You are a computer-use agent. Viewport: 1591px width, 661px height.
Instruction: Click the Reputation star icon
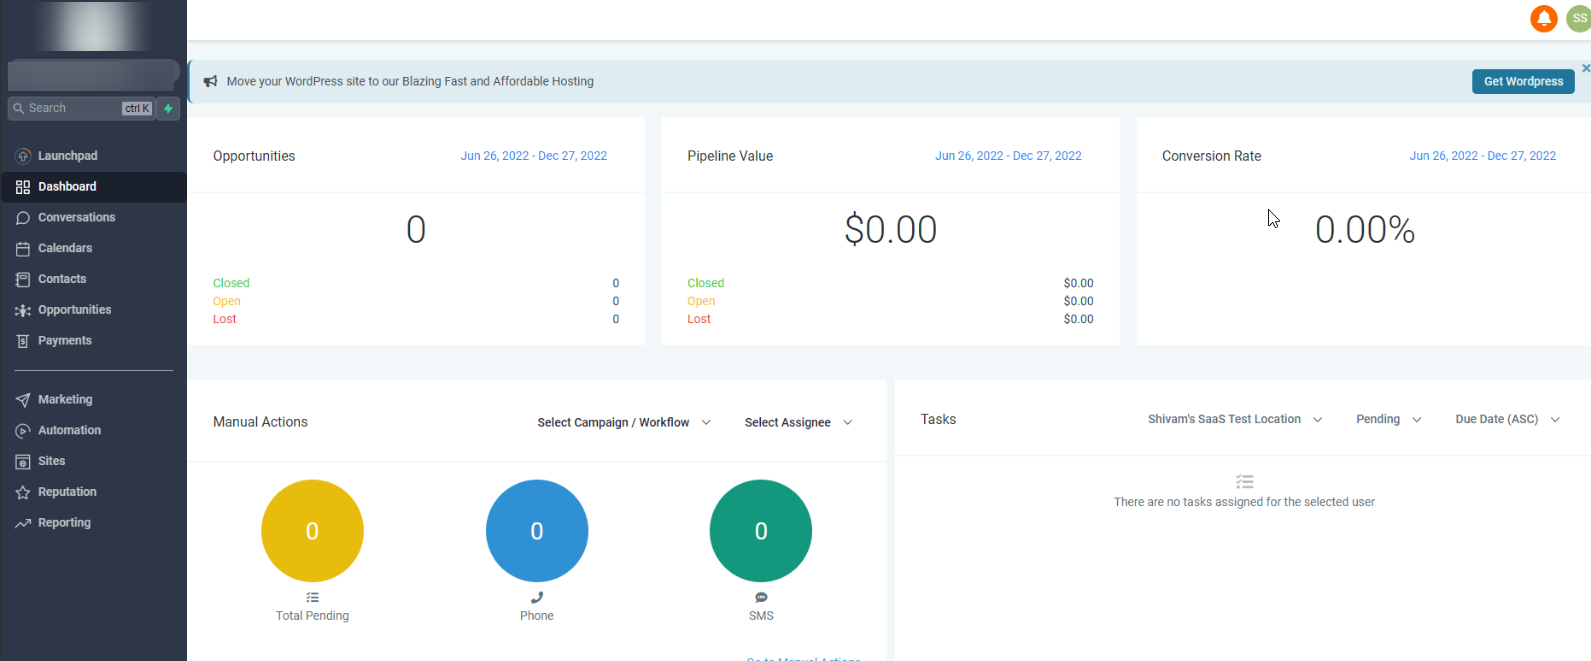23,493
